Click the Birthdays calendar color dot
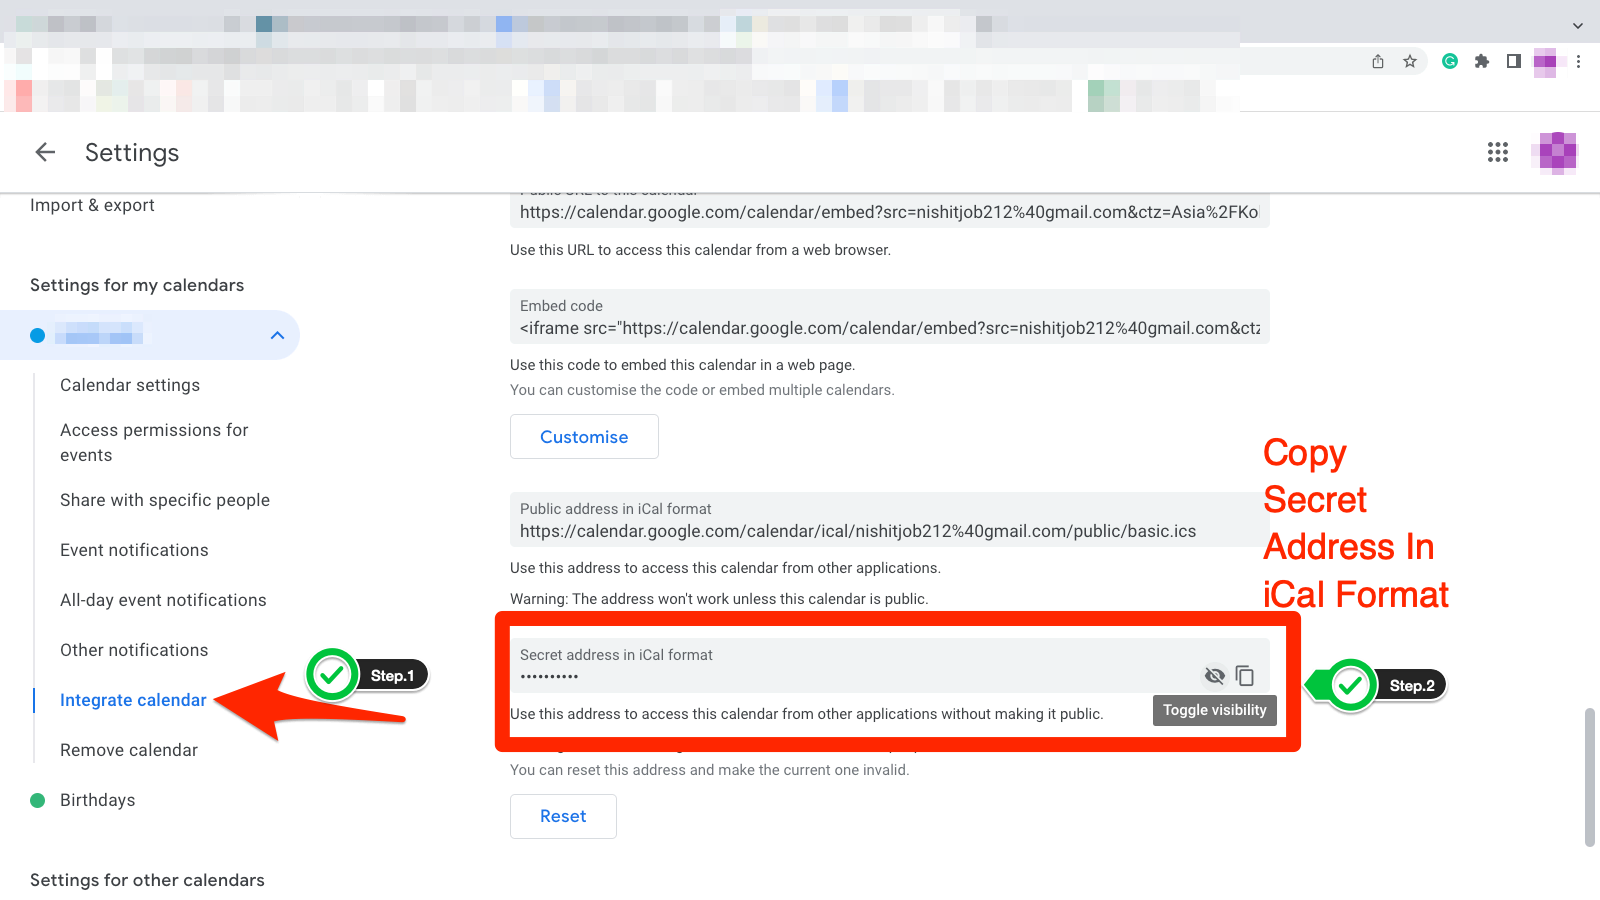Viewport: 1600px width, 900px height. pos(38,800)
